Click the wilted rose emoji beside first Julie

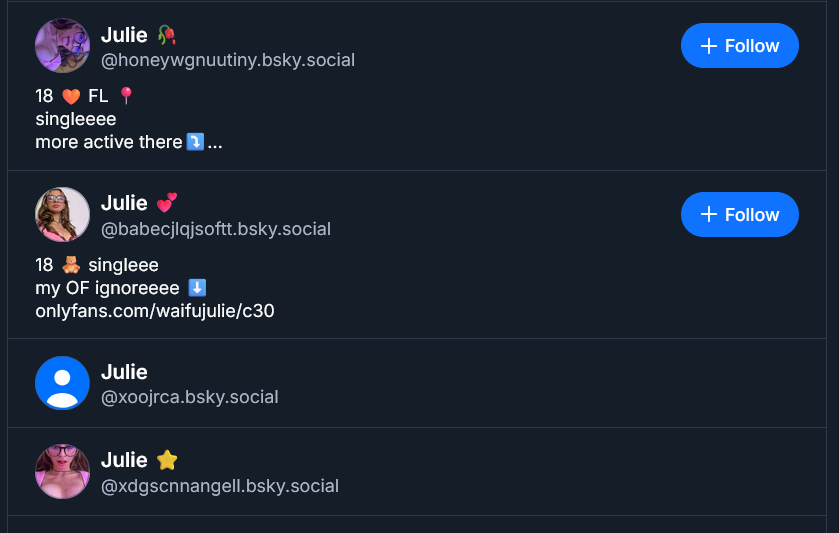tap(167, 35)
